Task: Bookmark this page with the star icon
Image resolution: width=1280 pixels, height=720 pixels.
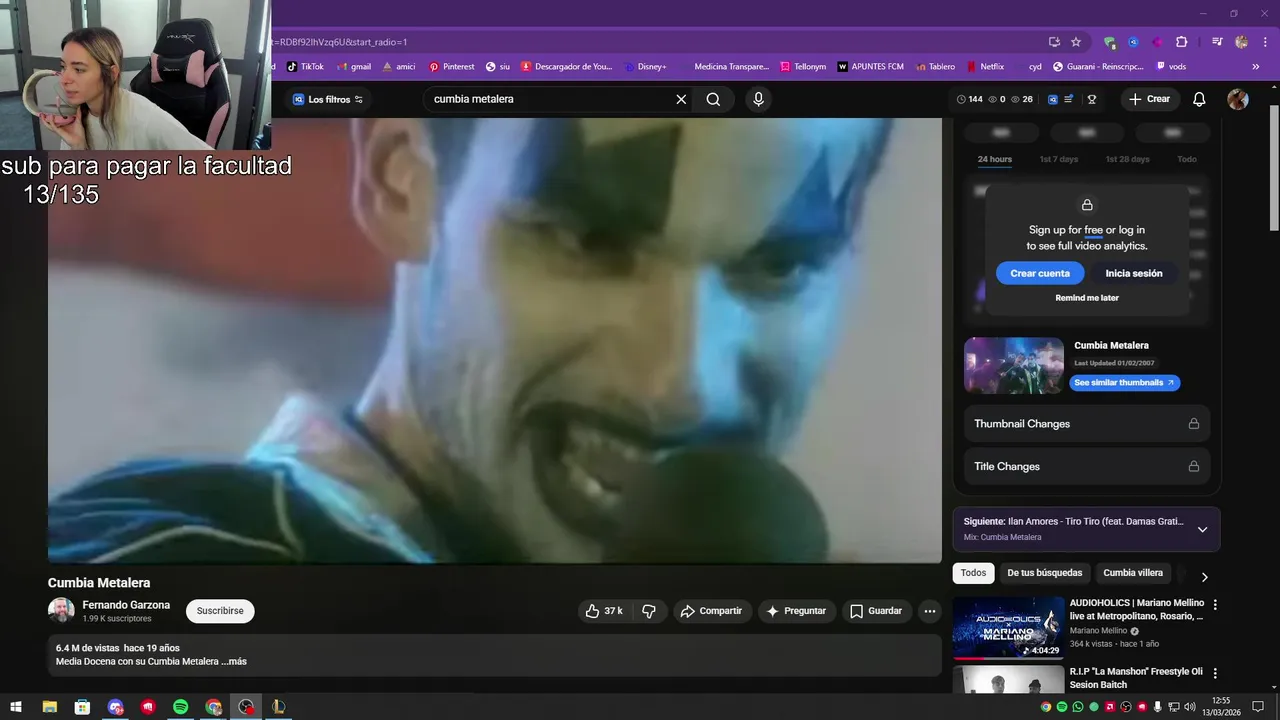Action: [1076, 42]
